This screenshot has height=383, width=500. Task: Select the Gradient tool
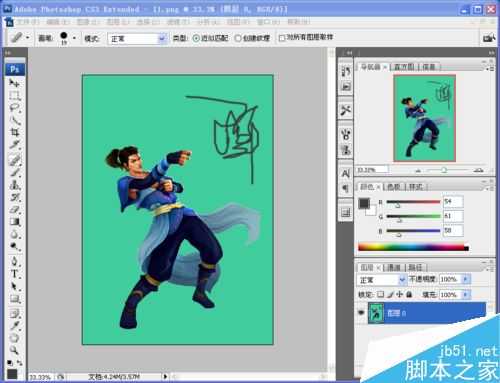click(x=14, y=222)
